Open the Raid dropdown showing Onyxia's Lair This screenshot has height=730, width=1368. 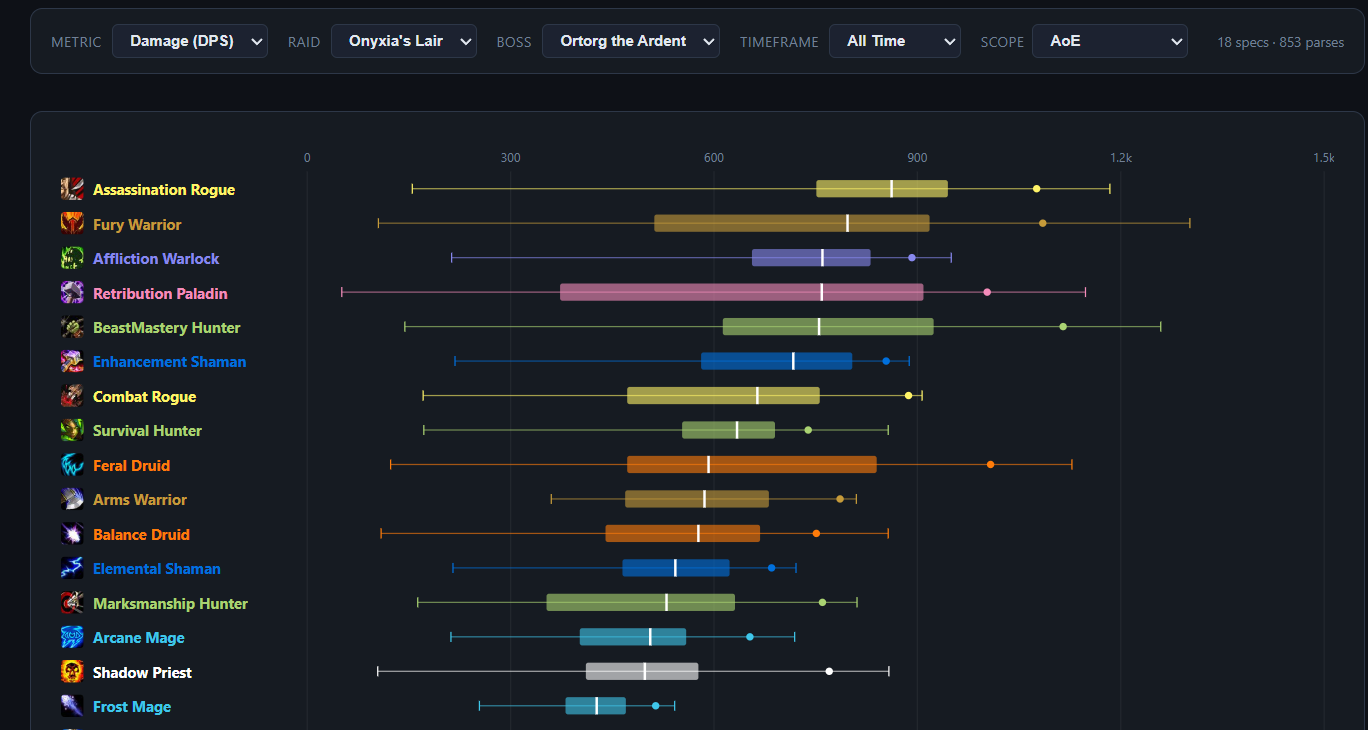coord(404,41)
